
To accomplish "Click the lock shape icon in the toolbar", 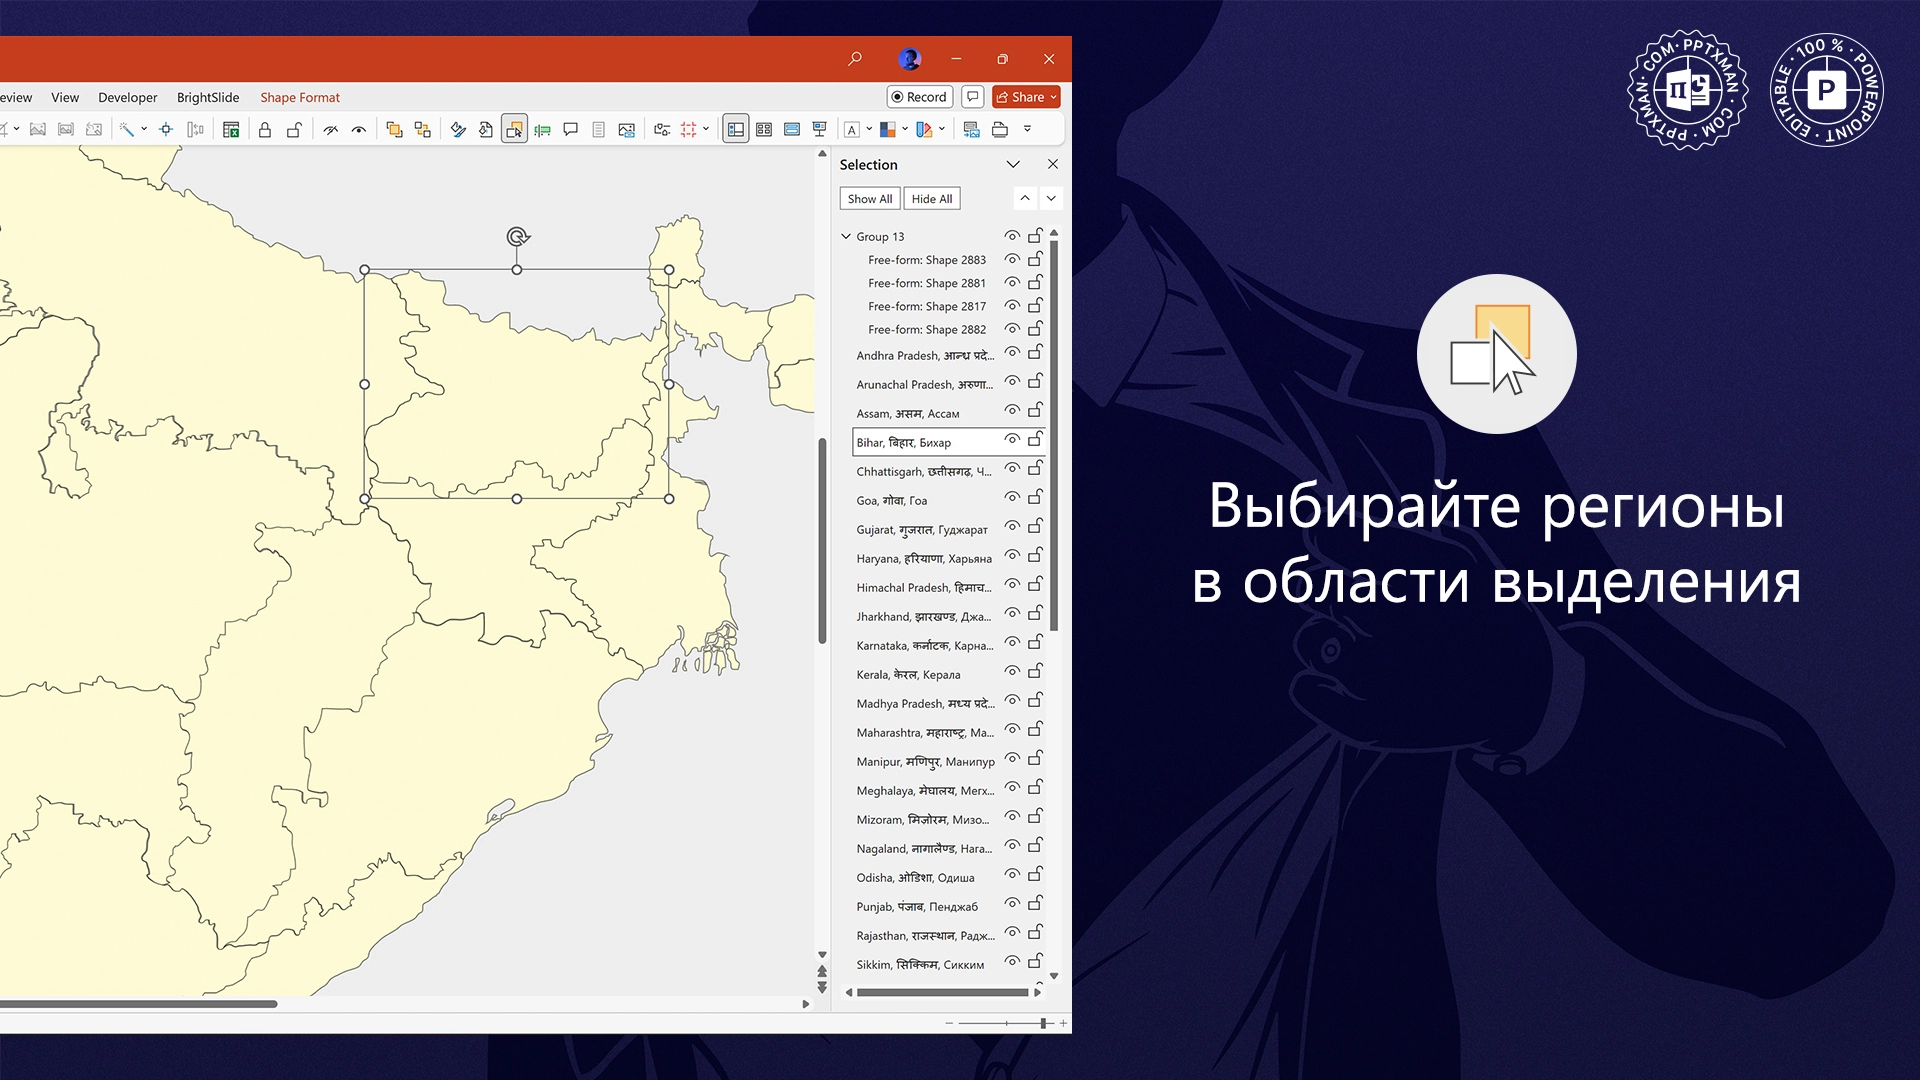I will click(265, 130).
